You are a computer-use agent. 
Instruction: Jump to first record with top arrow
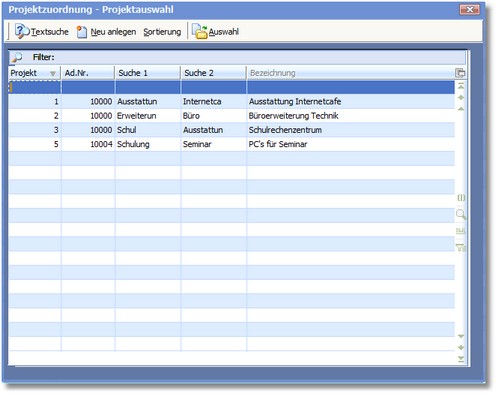pos(461,86)
